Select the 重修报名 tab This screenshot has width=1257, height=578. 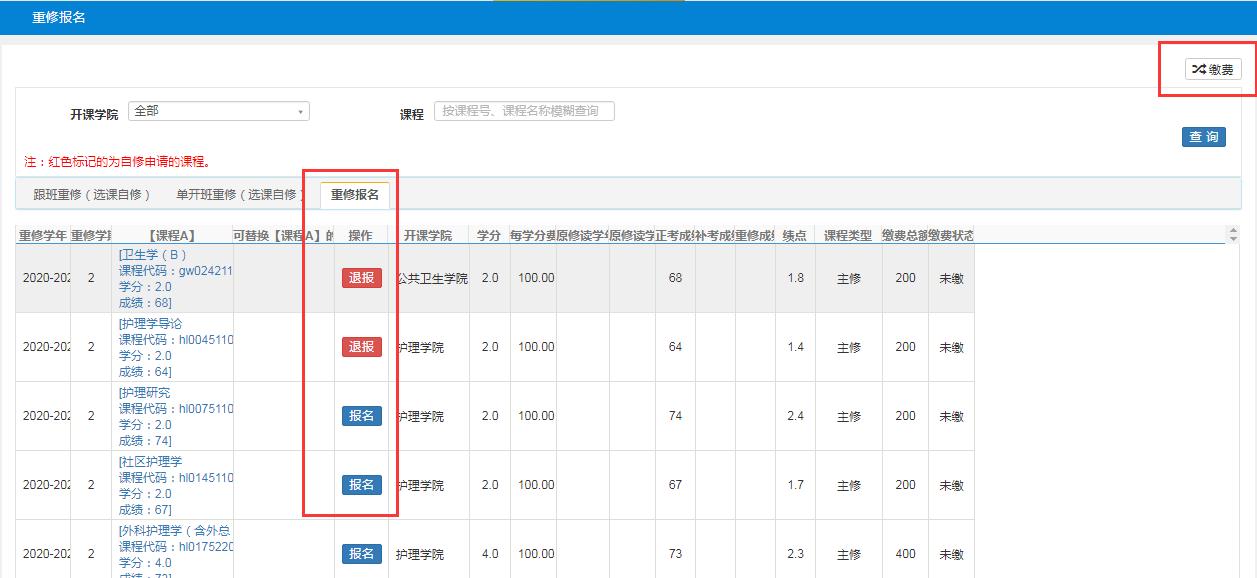pos(355,195)
